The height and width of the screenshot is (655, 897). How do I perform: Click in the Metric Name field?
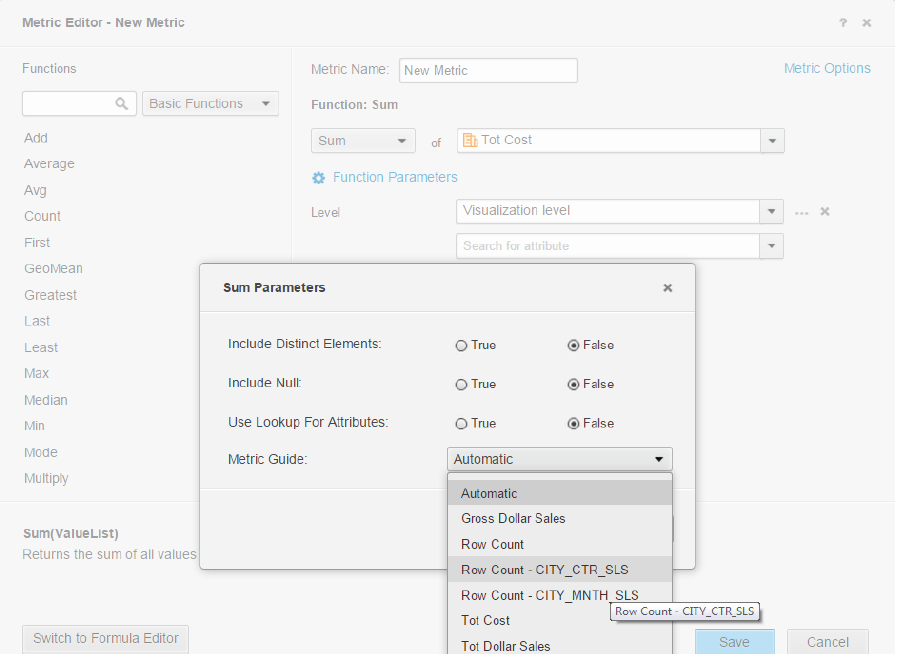click(x=488, y=71)
